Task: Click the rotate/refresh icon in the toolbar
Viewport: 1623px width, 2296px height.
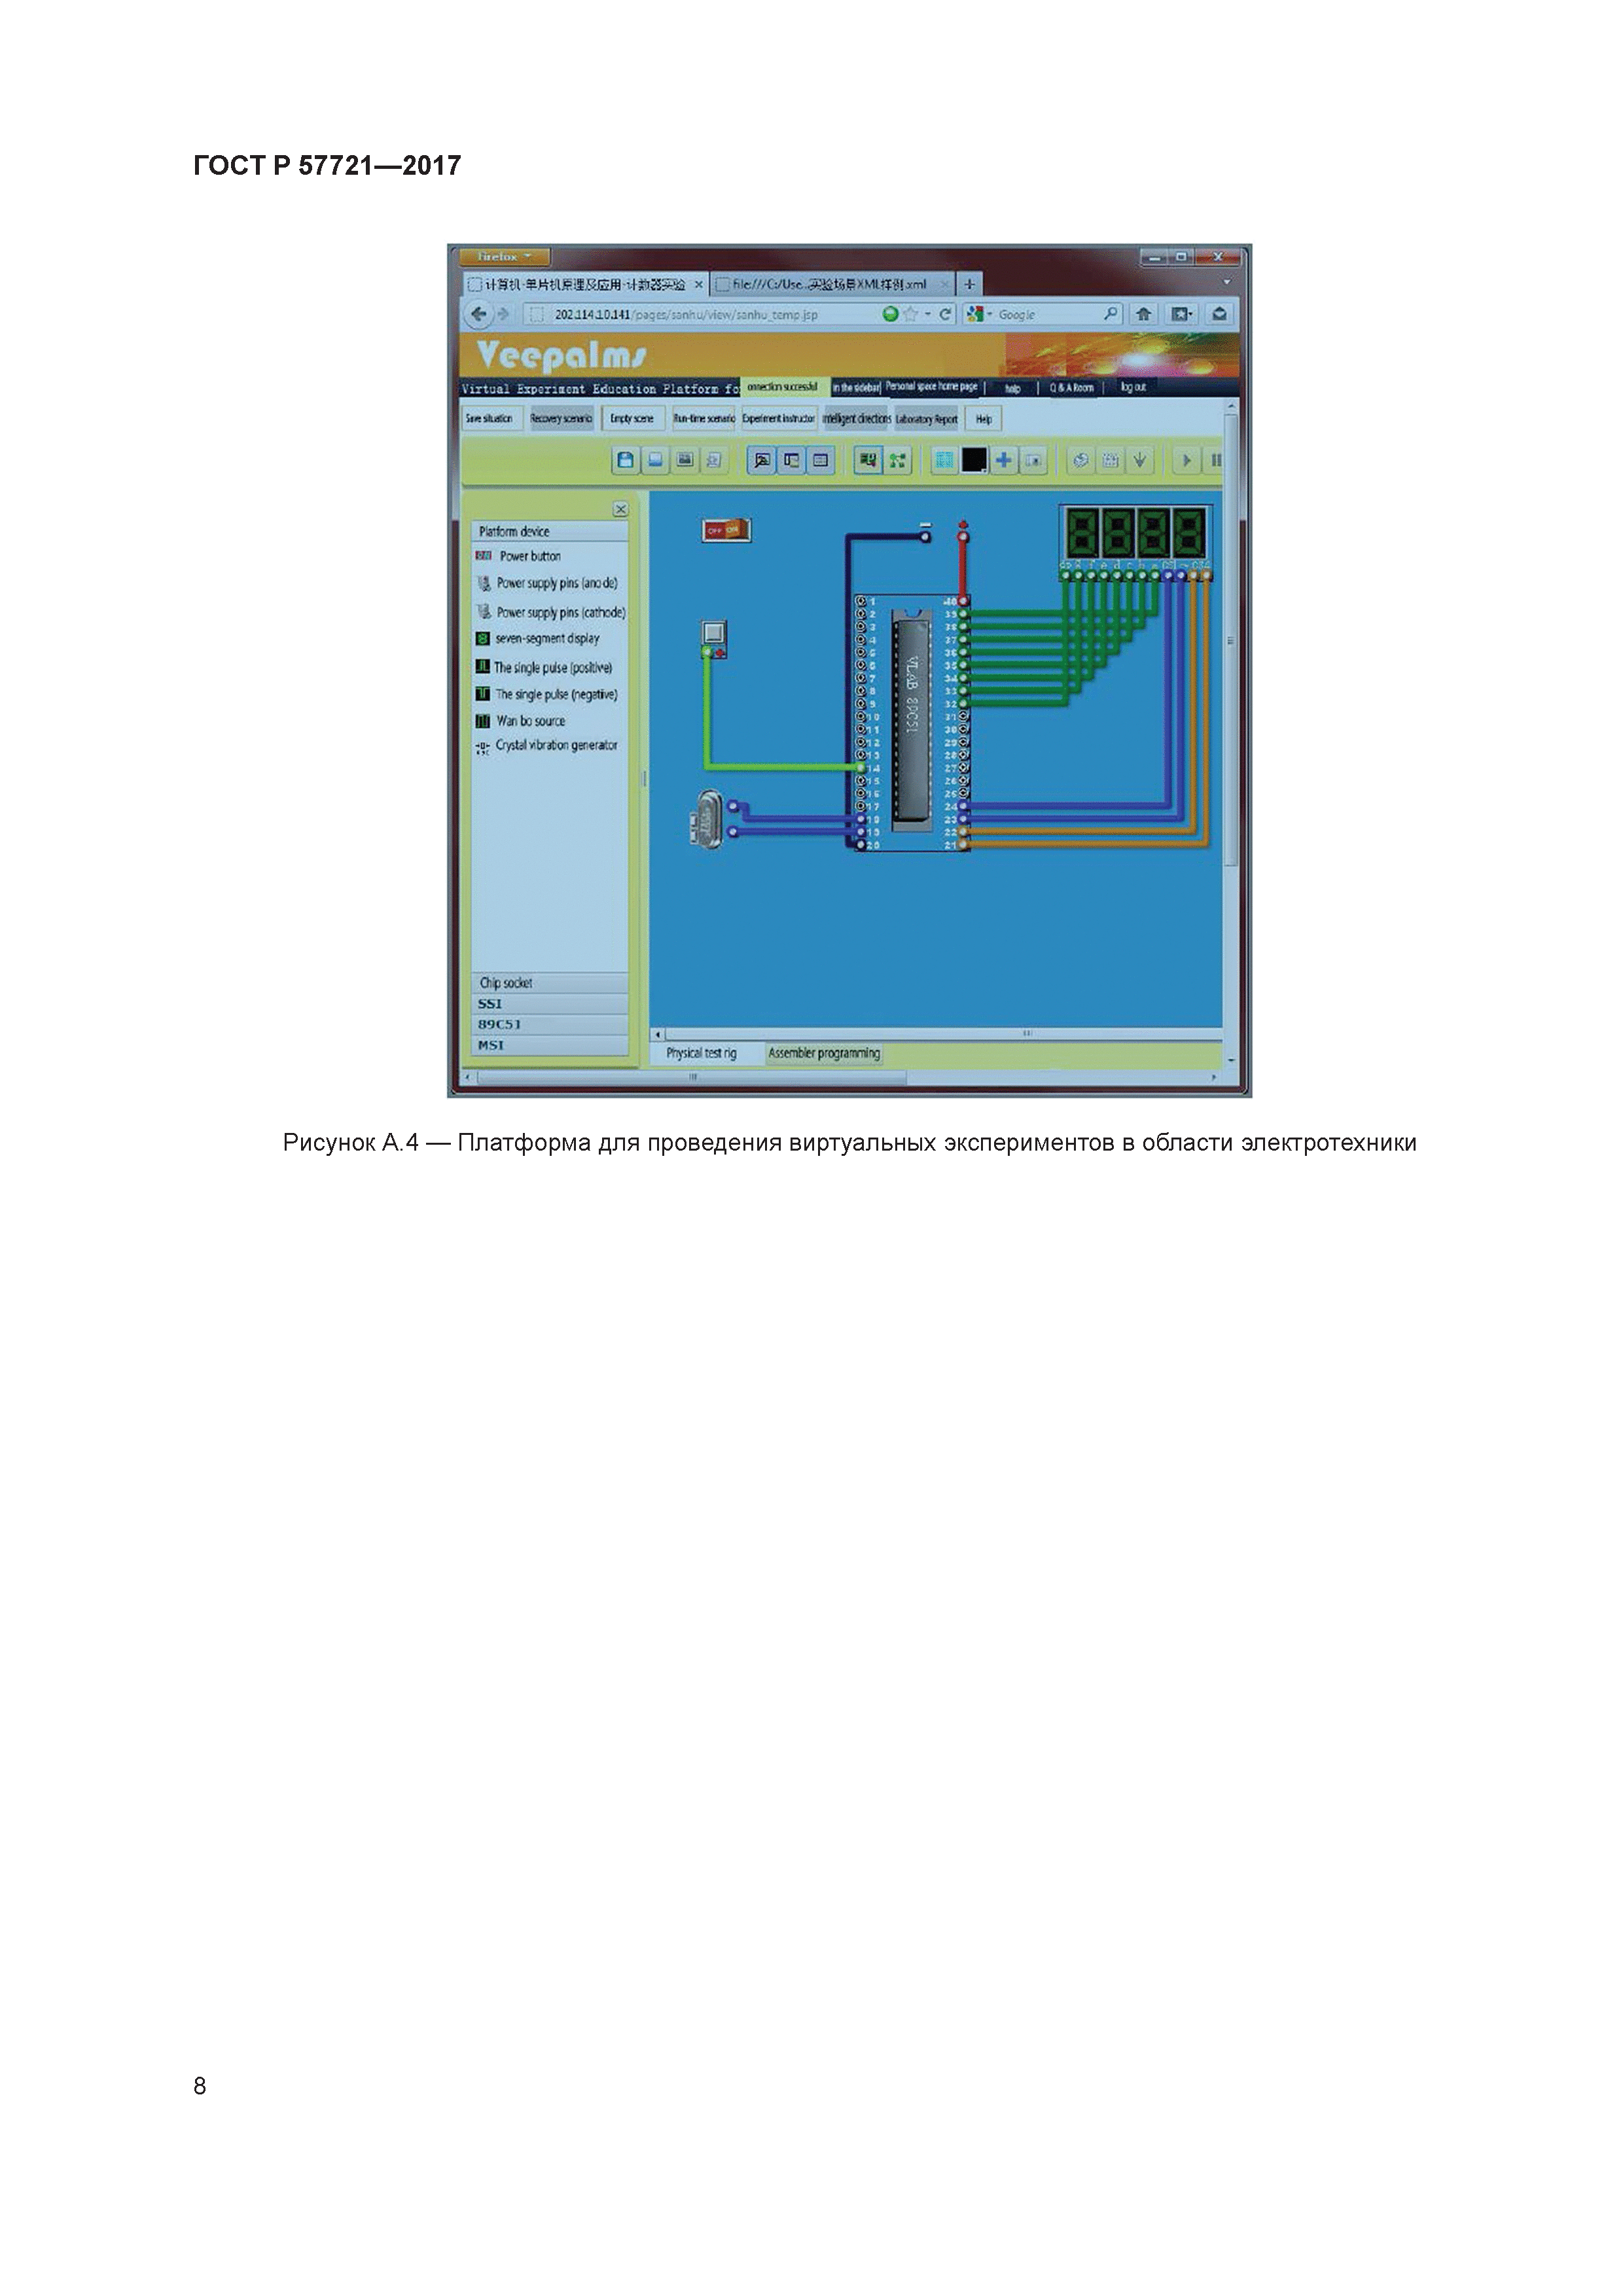Action: point(1080,460)
